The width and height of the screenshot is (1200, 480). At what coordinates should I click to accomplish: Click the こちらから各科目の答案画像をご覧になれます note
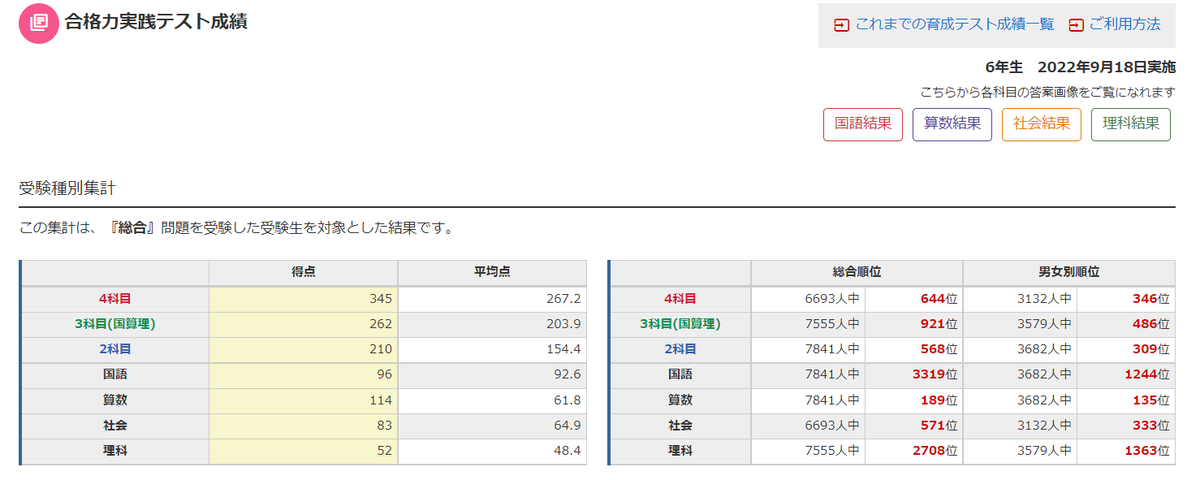(x=1048, y=92)
